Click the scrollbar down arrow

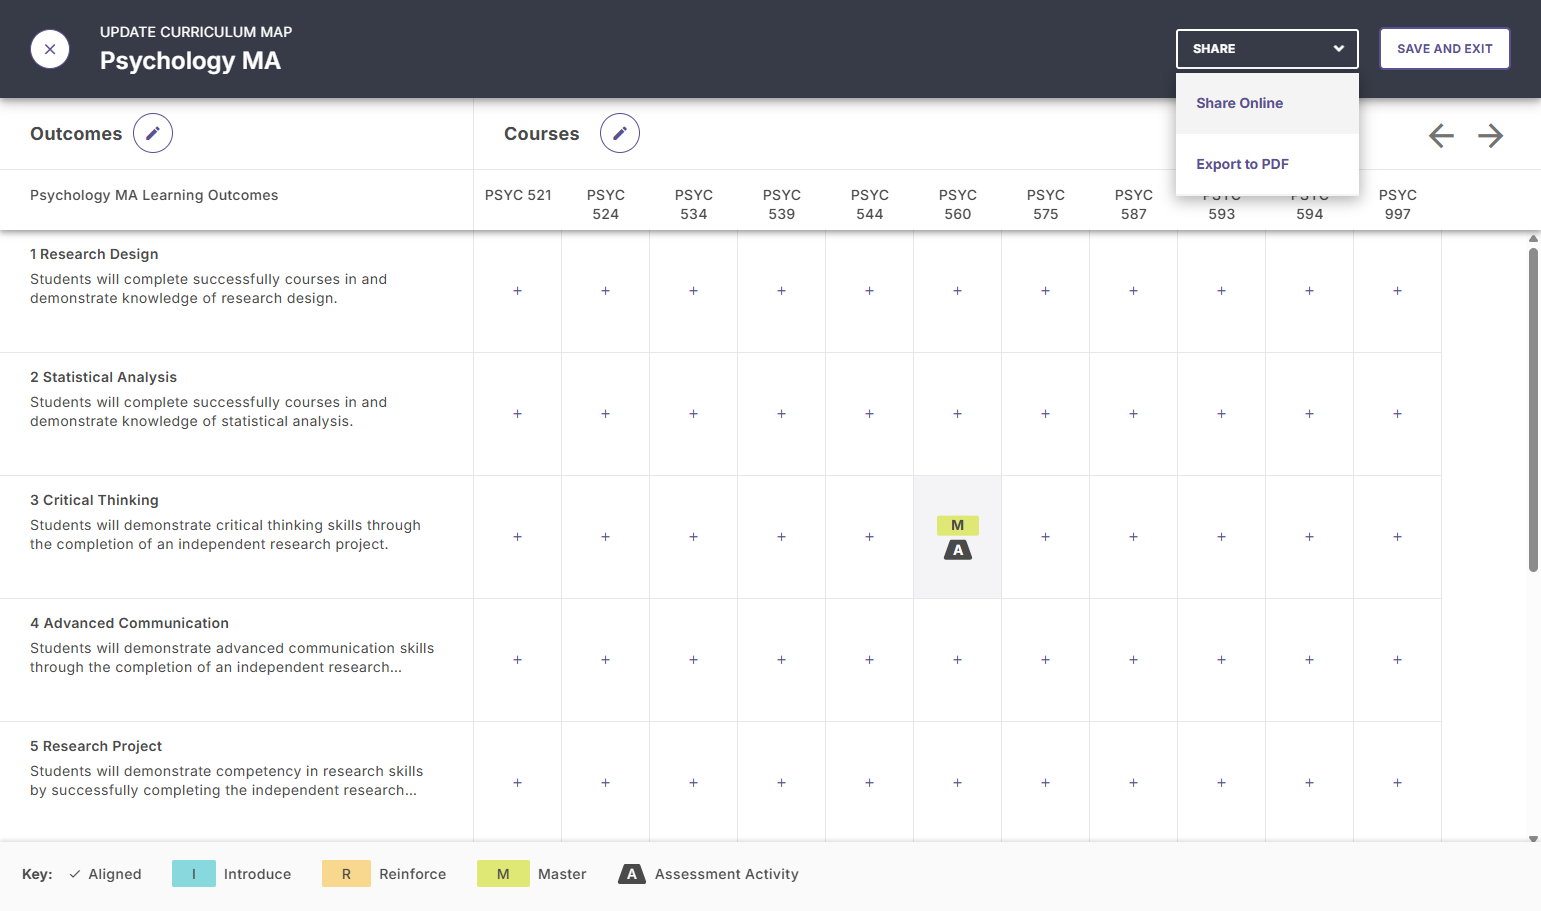coord(1533,839)
